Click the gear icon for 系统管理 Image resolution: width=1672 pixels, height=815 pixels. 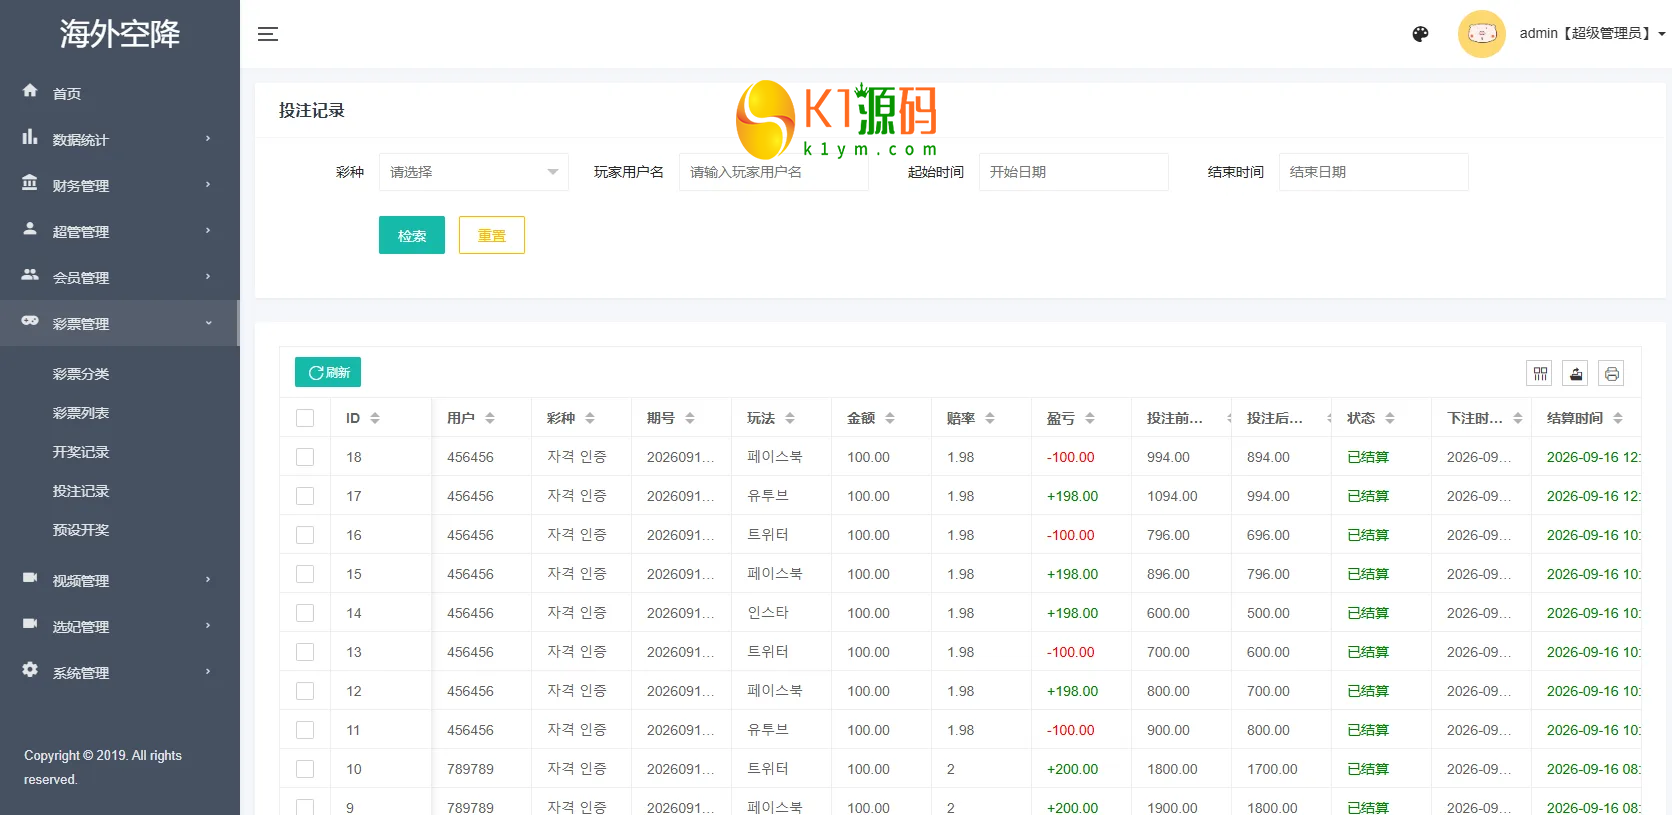coord(30,670)
